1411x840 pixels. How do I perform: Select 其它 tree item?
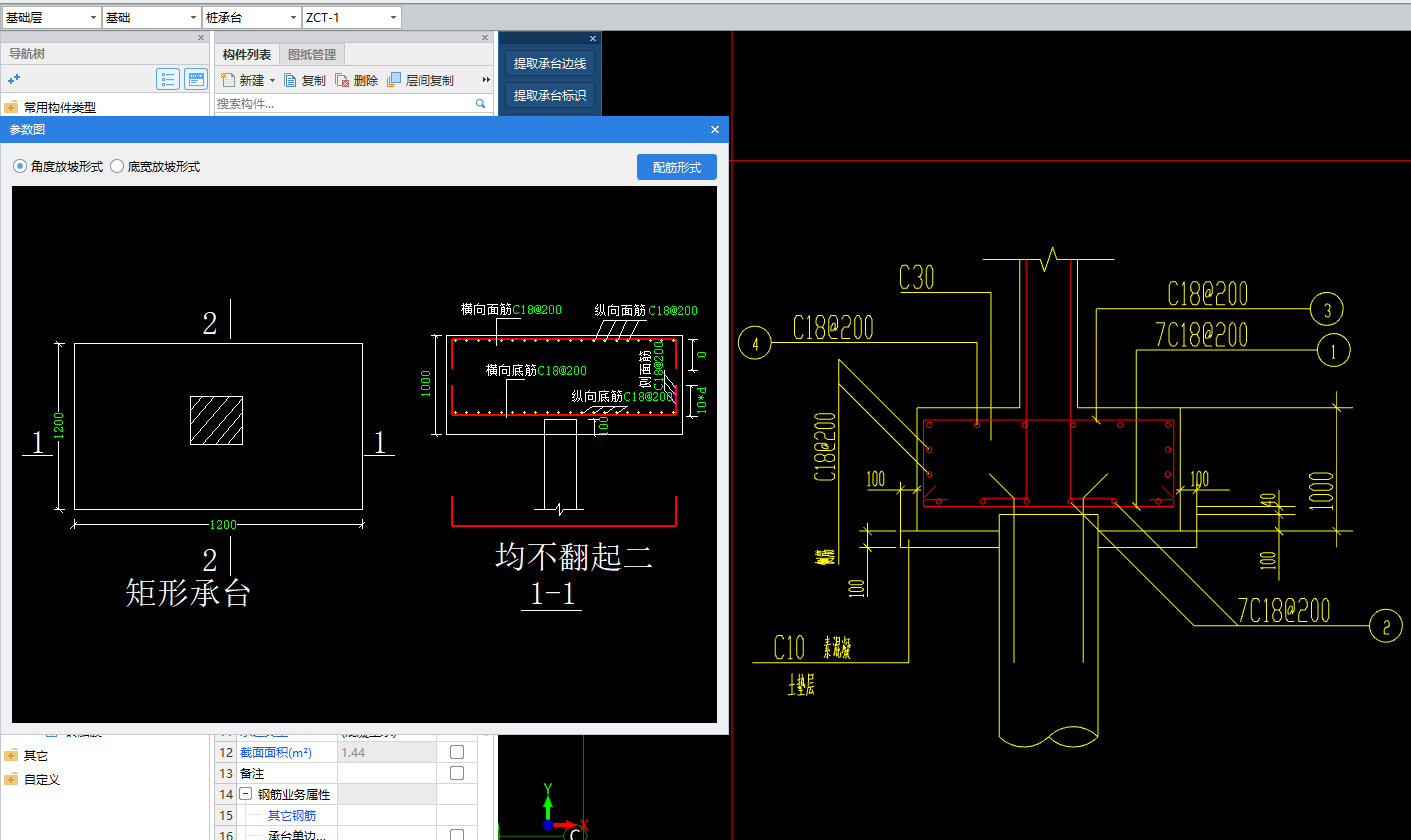[36, 755]
